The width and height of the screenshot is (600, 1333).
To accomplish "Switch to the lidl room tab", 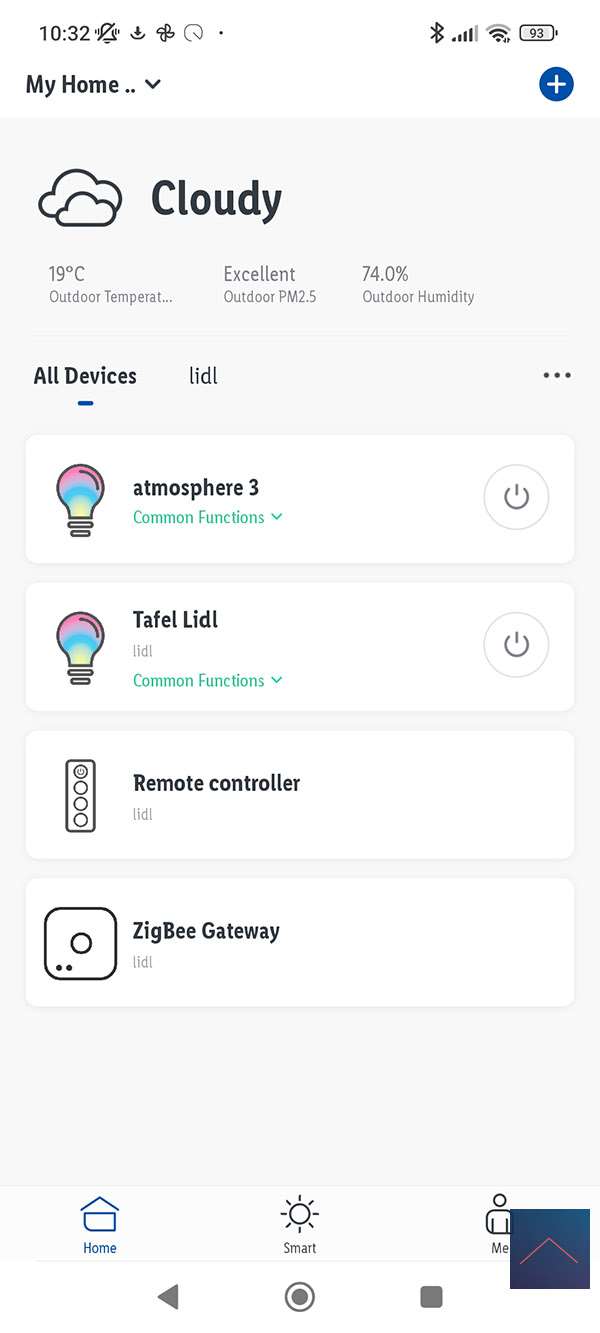I will pyautogui.click(x=203, y=376).
